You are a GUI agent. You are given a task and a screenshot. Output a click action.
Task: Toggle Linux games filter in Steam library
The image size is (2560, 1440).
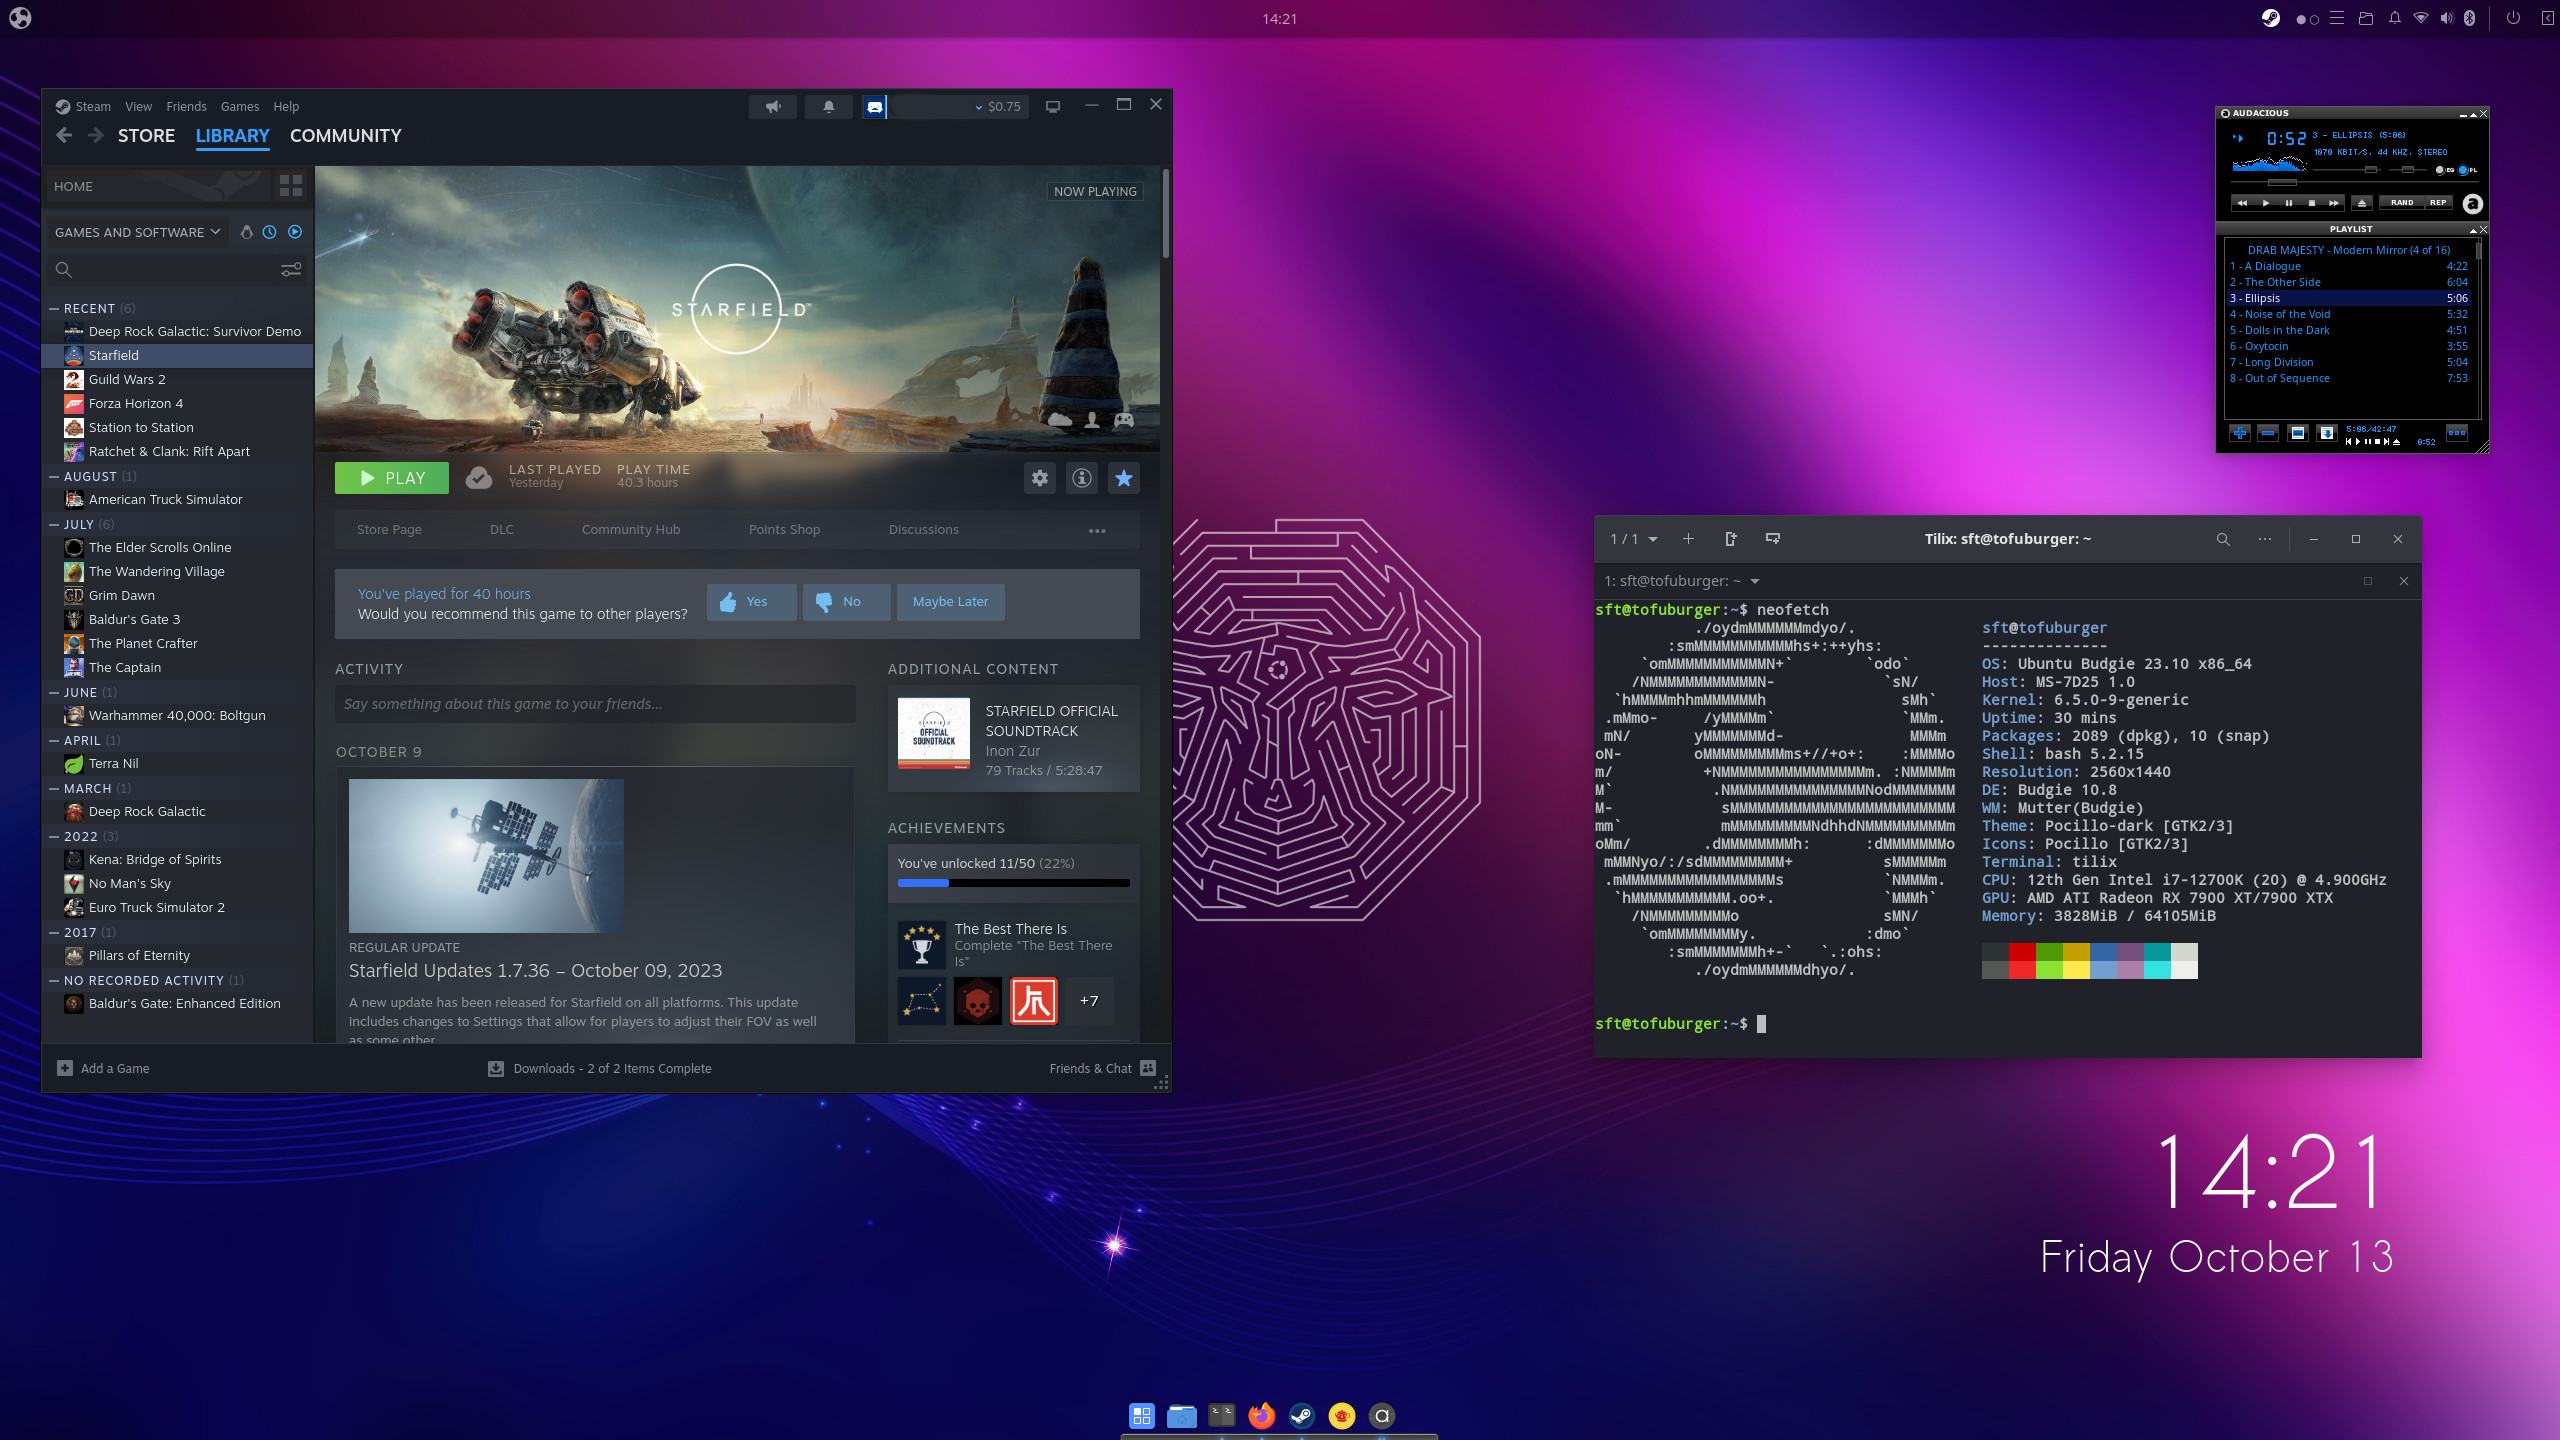[246, 232]
